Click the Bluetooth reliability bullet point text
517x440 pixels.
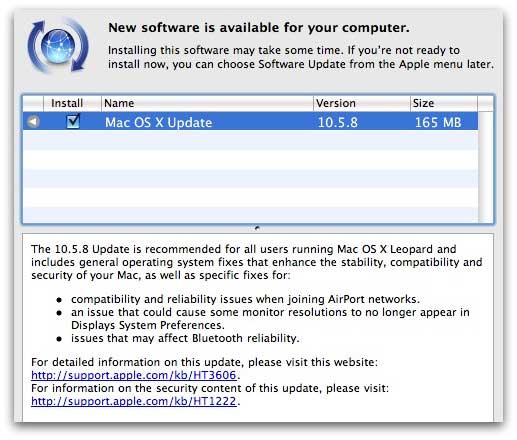tap(185, 338)
